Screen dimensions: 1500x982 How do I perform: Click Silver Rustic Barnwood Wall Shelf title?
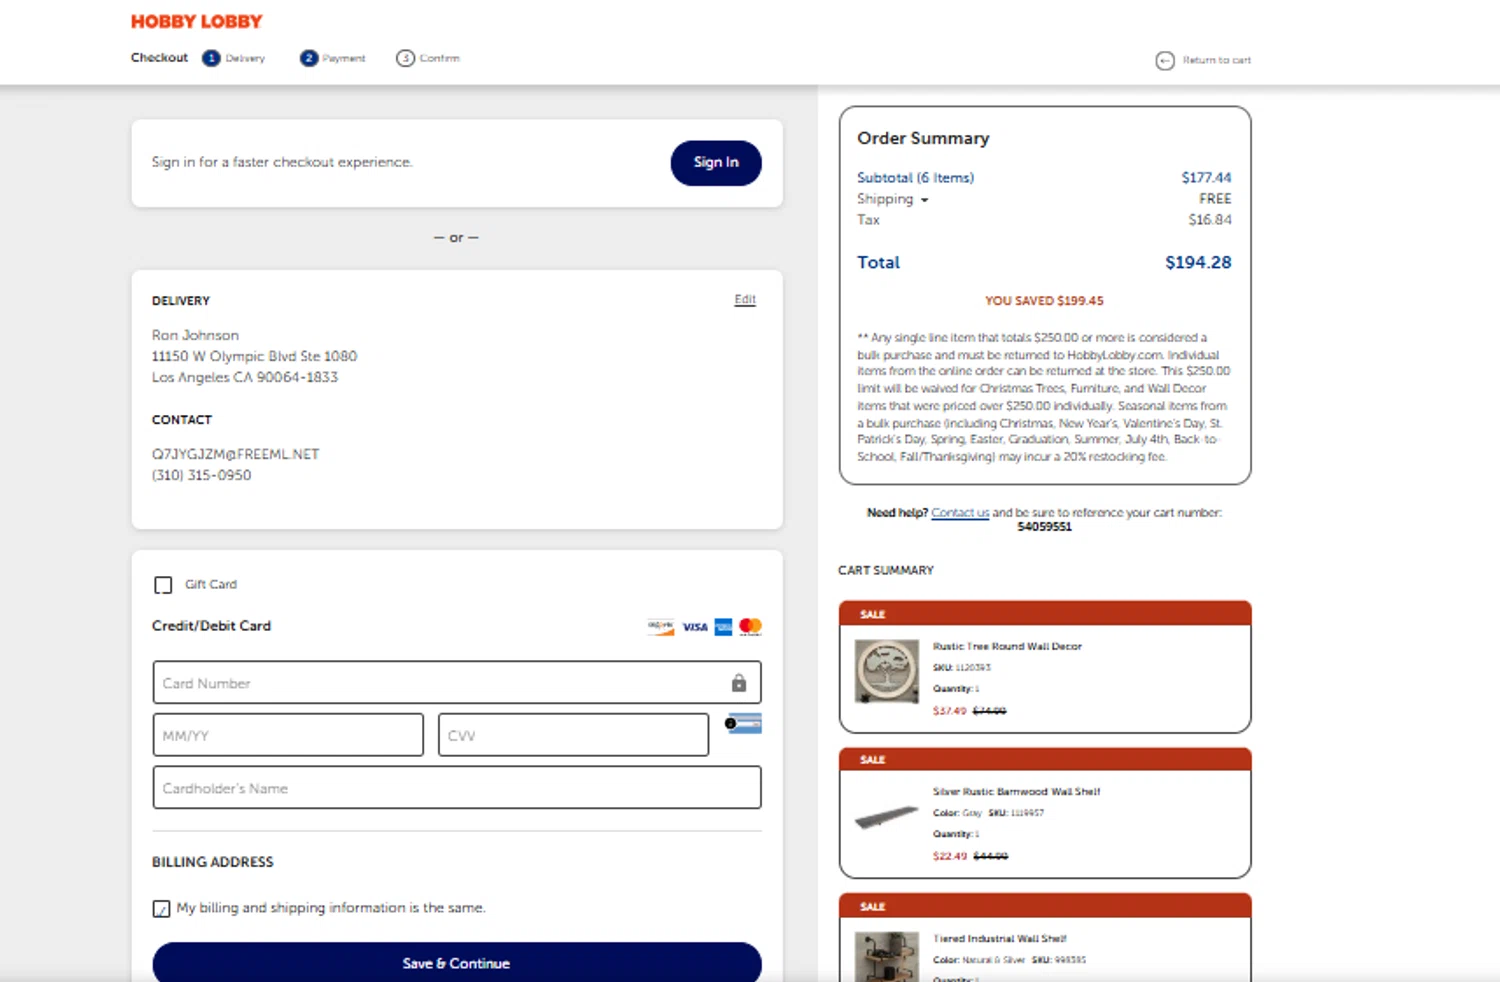click(1016, 791)
